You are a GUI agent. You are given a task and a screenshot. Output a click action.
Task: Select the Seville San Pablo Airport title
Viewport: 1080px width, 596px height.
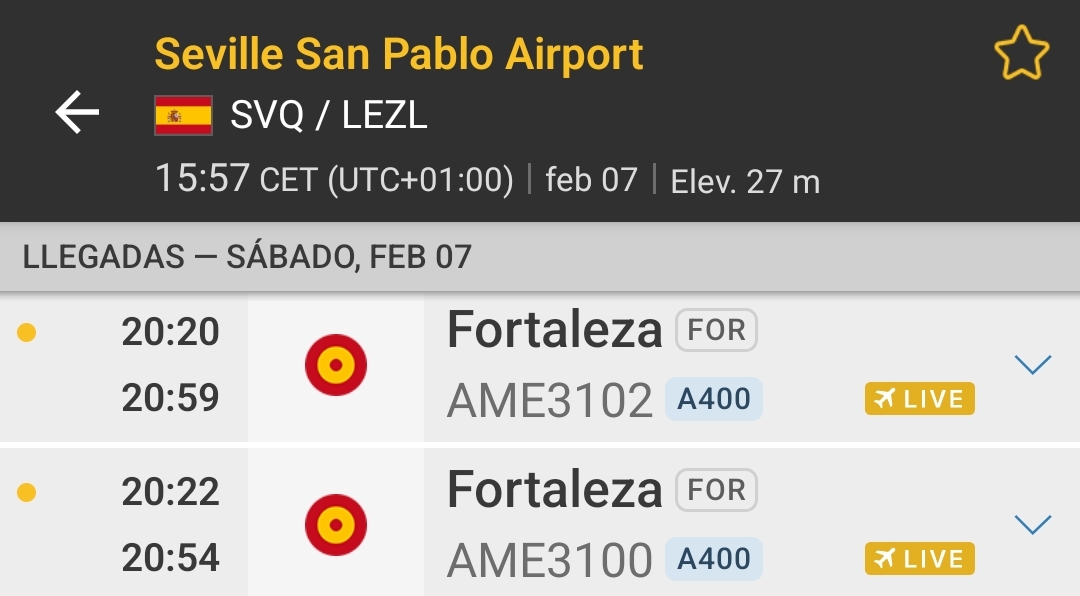[399, 54]
